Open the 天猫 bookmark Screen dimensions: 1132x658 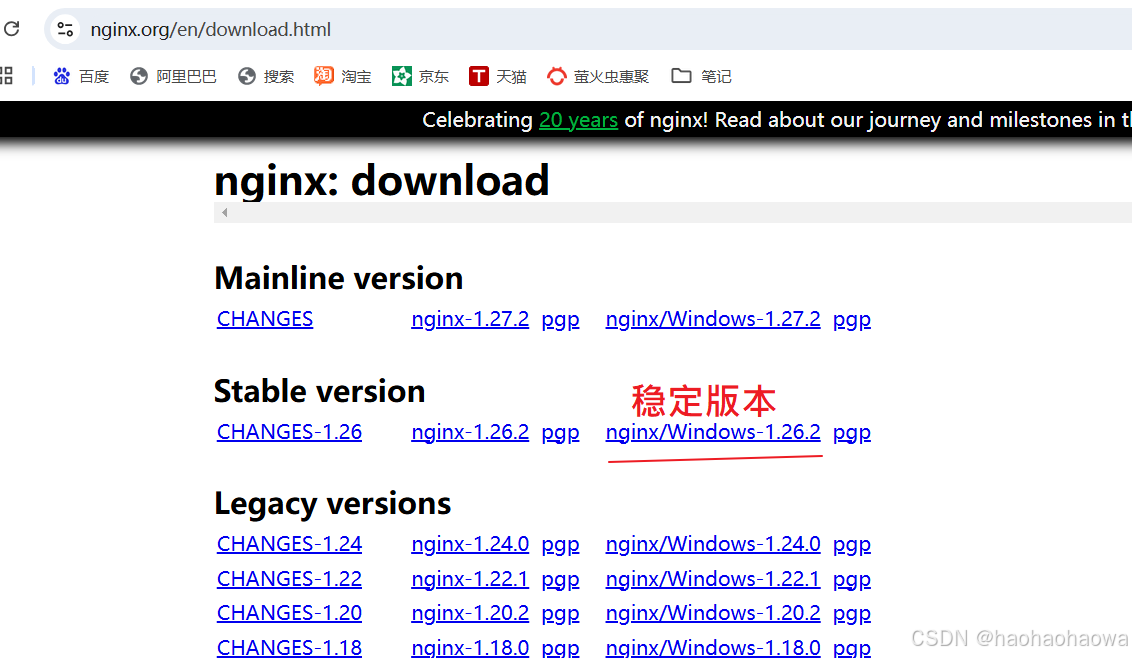pos(497,76)
